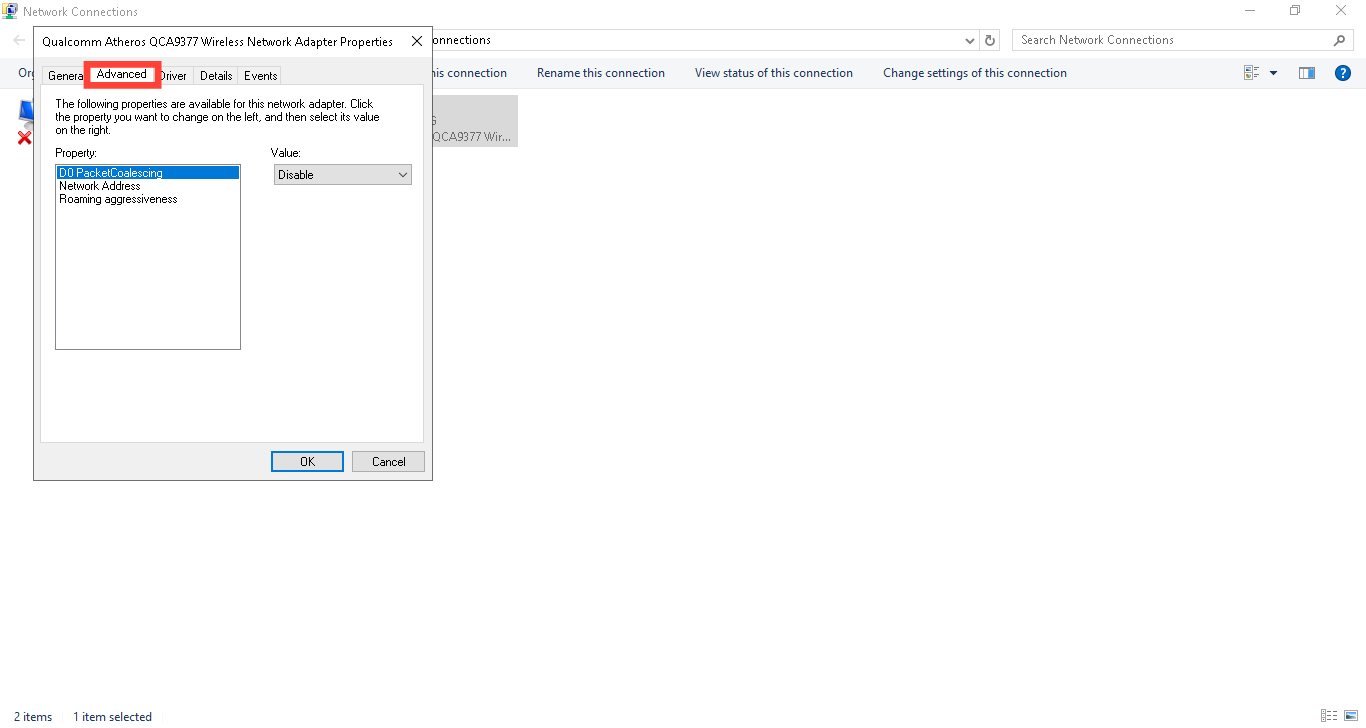Refresh the Network Connections address bar
1366x728 pixels.
pyautogui.click(x=990, y=41)
